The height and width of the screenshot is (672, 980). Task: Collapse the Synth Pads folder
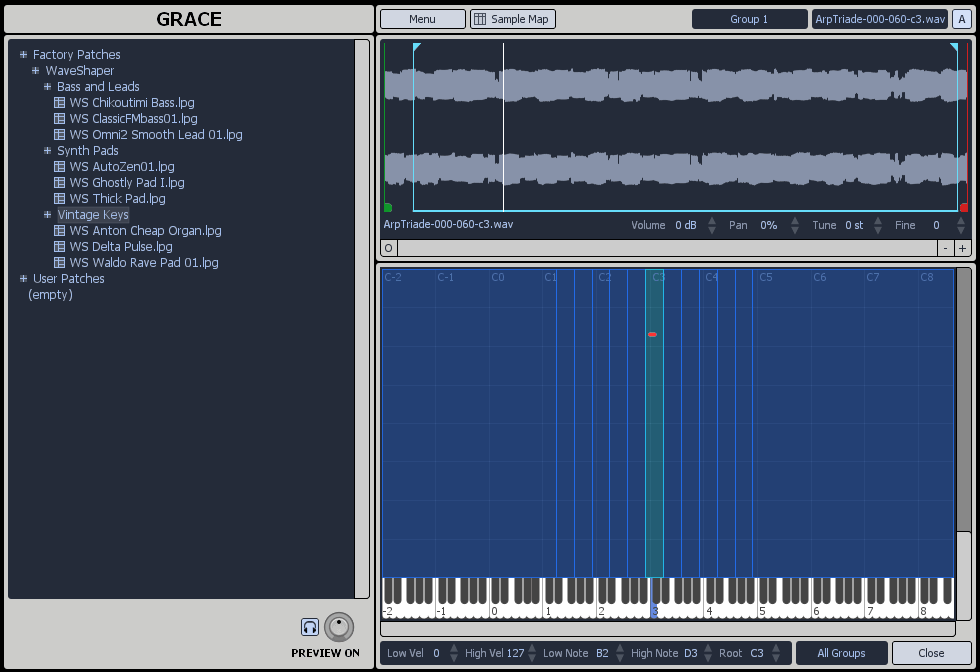pos(48,151)
